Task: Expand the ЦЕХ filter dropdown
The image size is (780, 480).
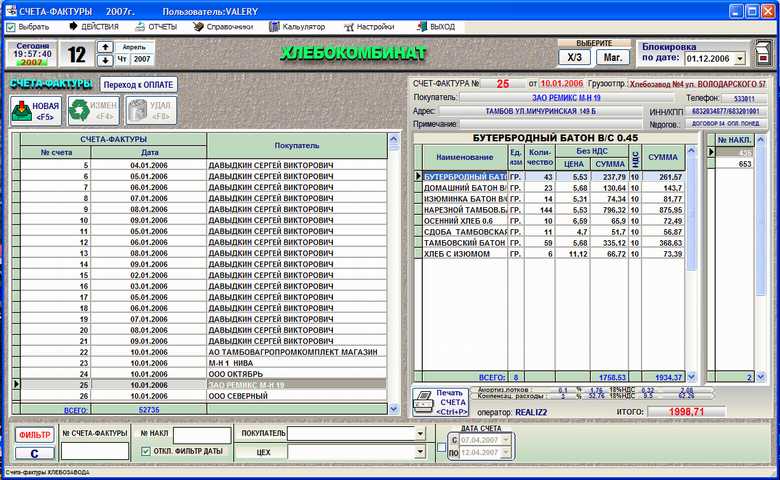Action: click(420, 452)
